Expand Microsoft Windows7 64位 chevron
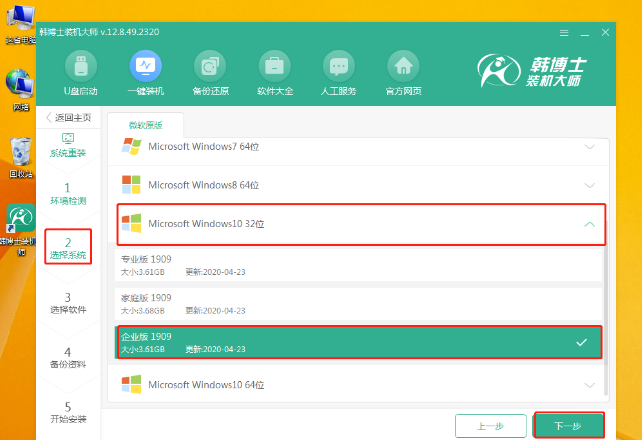The width and height of the screenshot is (642, 440). pos(590,147)
